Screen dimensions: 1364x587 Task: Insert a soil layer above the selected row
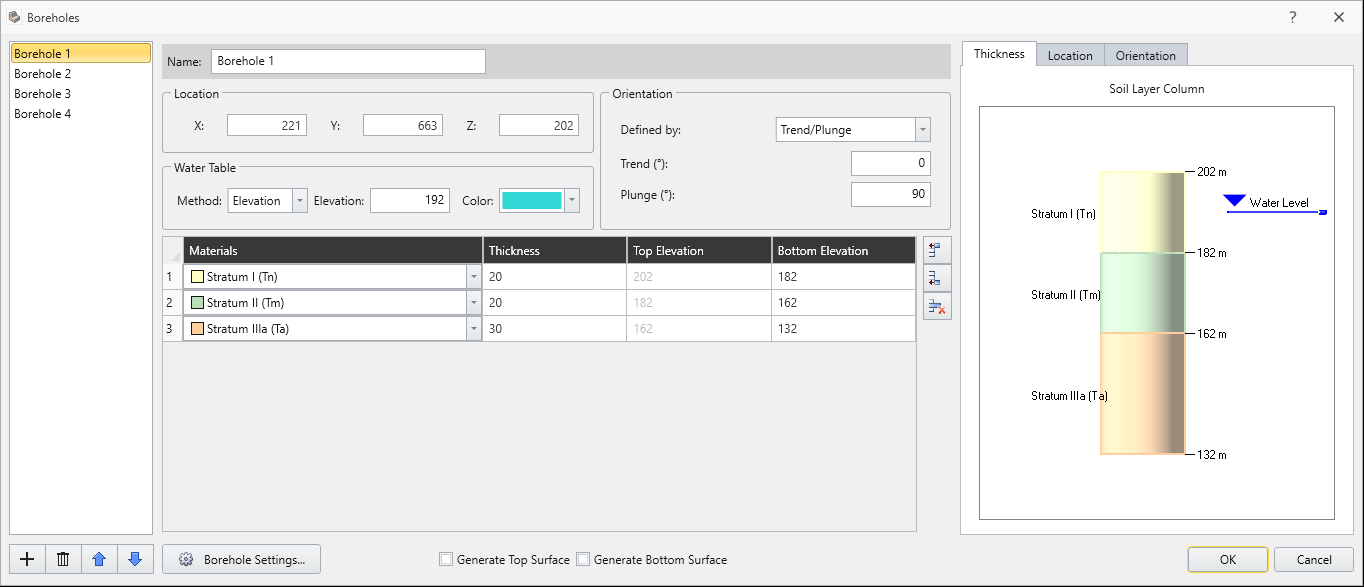[x=937, y=250]
